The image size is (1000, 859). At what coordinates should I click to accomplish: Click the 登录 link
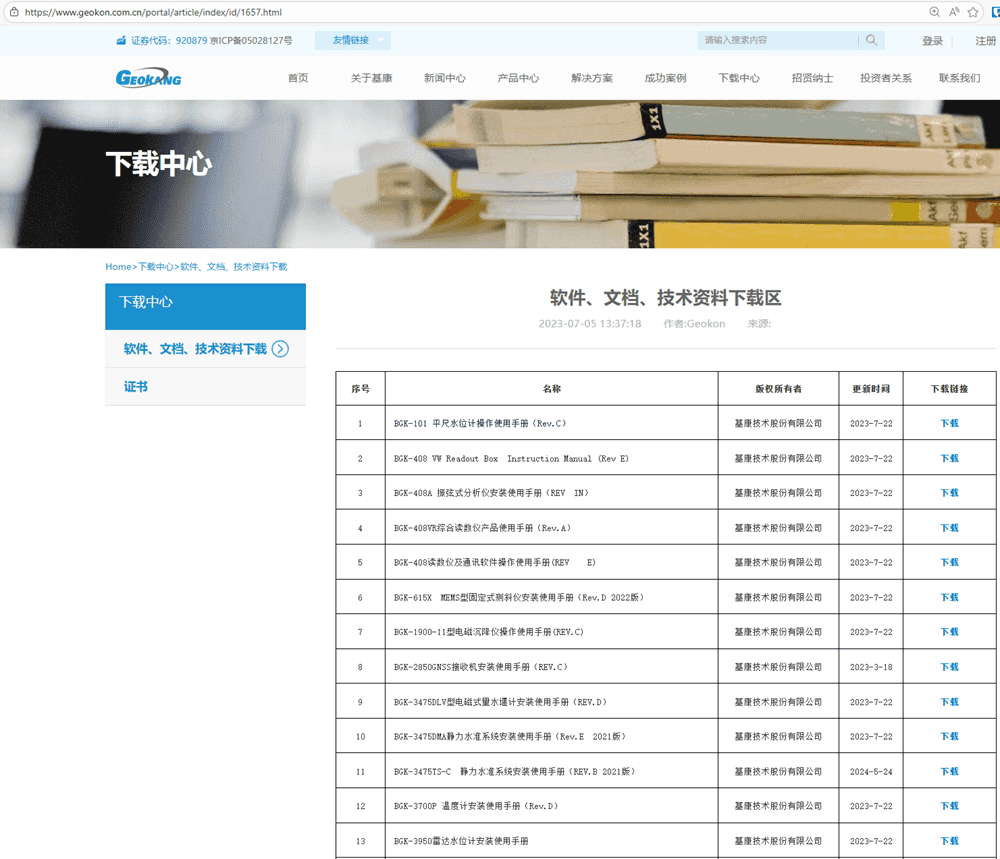pyautogui.click(x=932, y=41)
